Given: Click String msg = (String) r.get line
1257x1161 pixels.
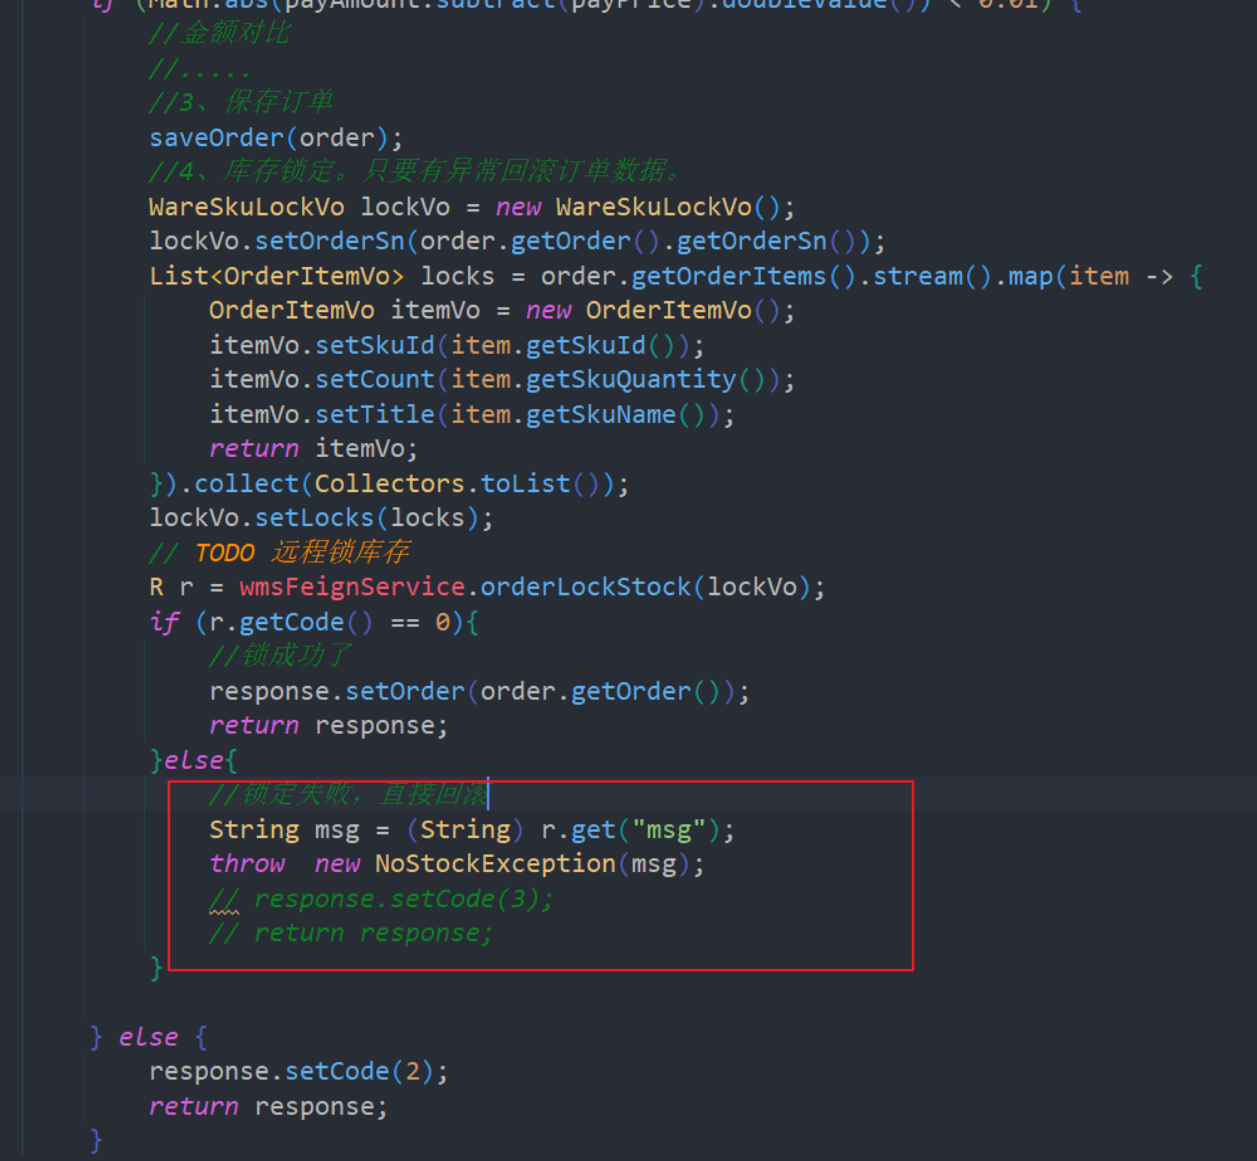Looking at the screenshot, I should tap(471, 829).
